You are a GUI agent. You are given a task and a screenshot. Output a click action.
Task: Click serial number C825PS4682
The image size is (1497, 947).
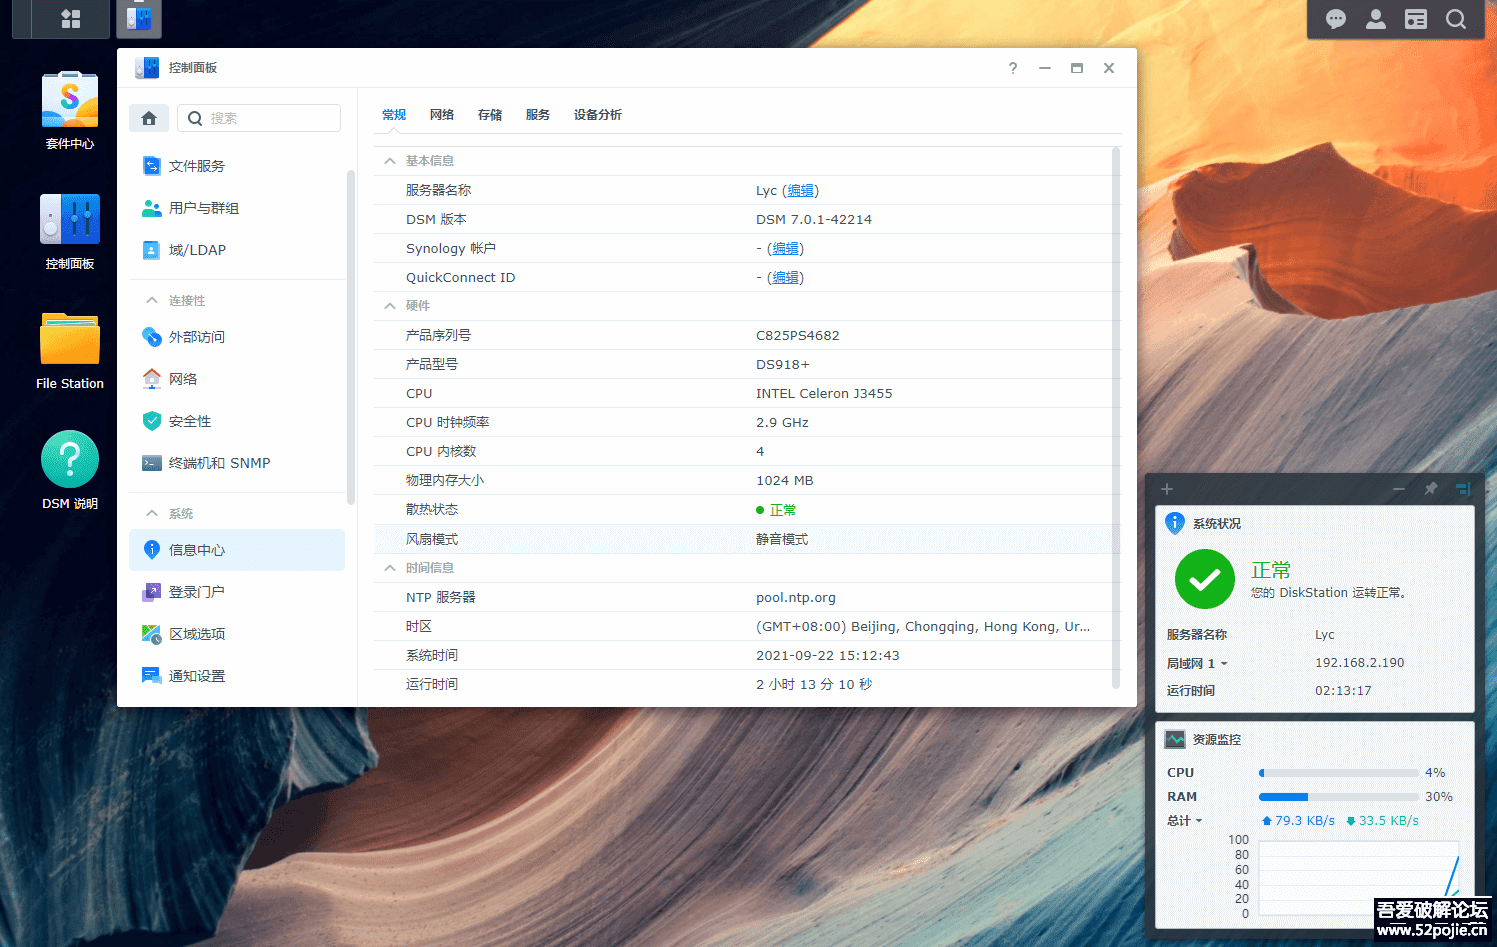(x=798, y=336)
